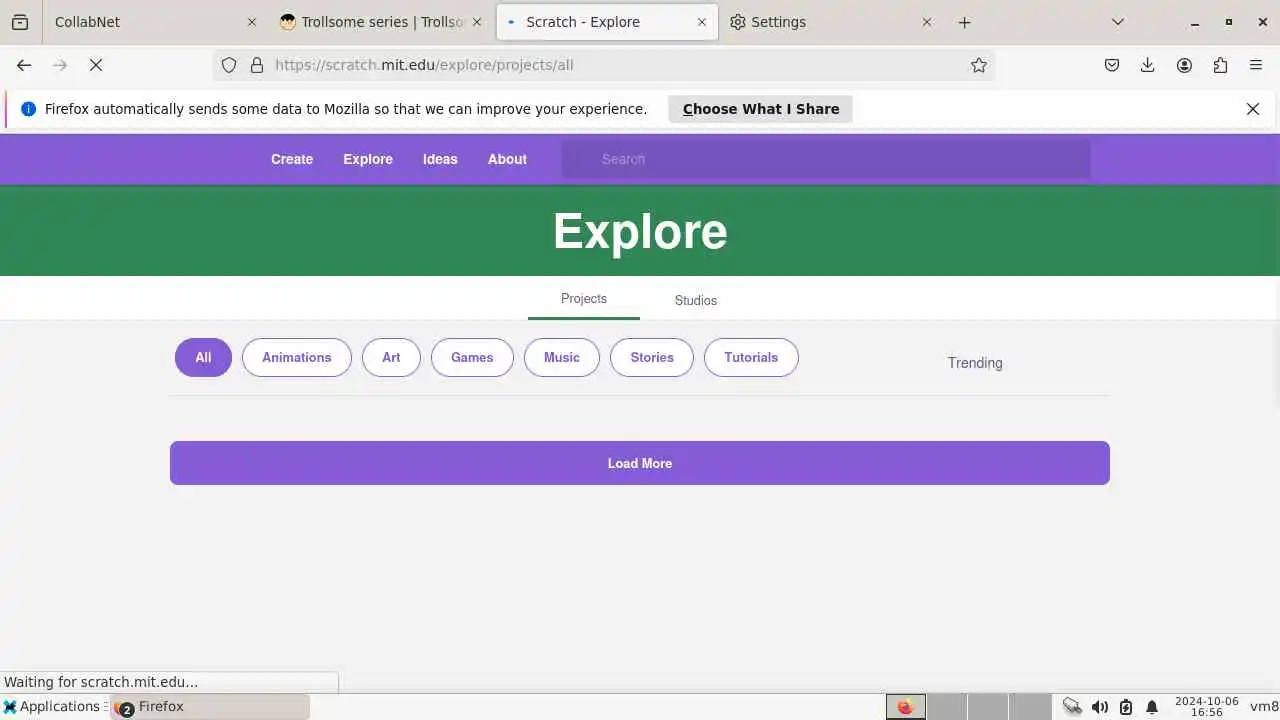The height and width of the screenshot is (720, 1280).
Task: Open the Firefox hamburger menu
Action: click(x=1256, y=65)
